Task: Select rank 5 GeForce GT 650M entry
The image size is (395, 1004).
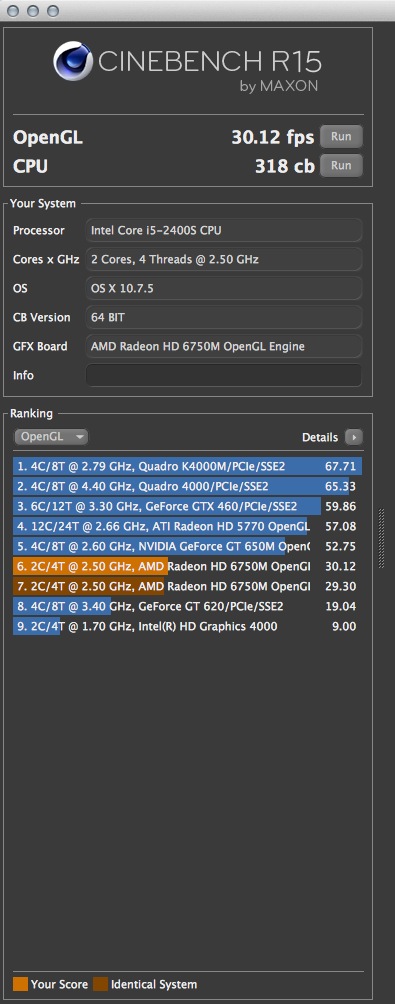Action: point(188,546)
